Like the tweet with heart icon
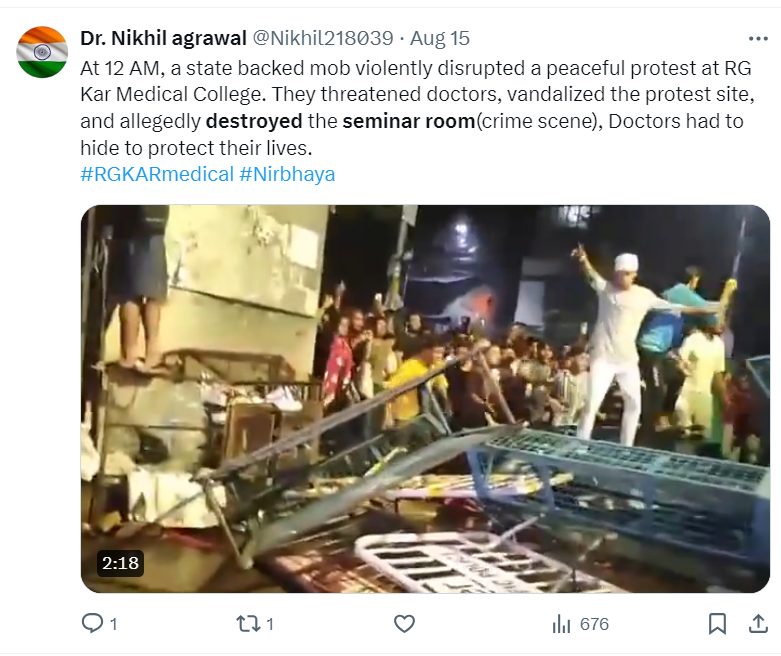781x656 pixels. pos(404,624)
